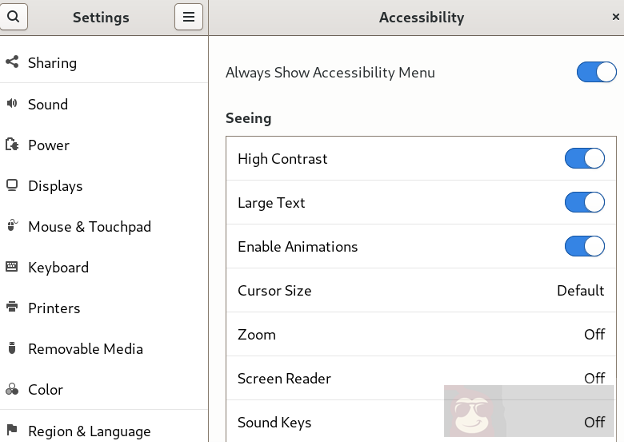This screenshot has height=442, width=624.
Task: Select Mouse & Touchpad in sidebar
Action: [89, 227]
